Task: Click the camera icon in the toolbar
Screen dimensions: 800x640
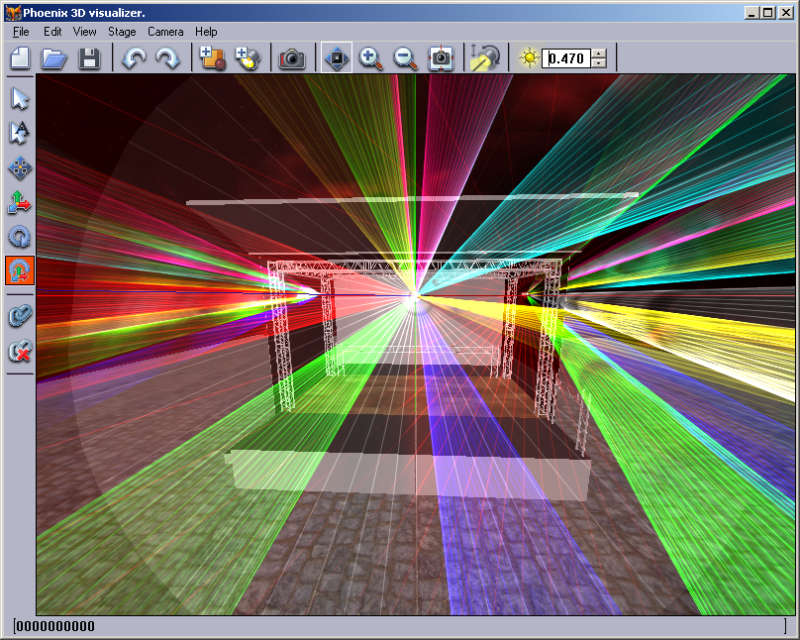Action: pos(292,58)
